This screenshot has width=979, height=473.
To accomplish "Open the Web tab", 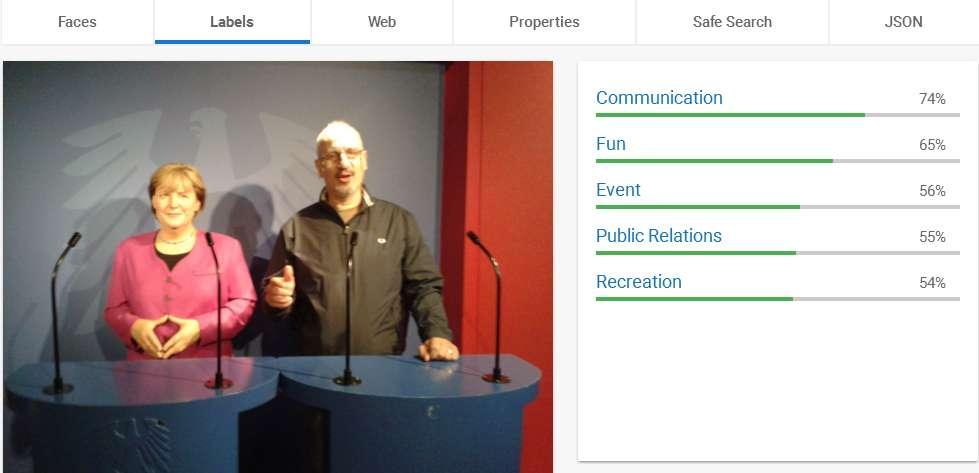I will [x=381, y=22].
